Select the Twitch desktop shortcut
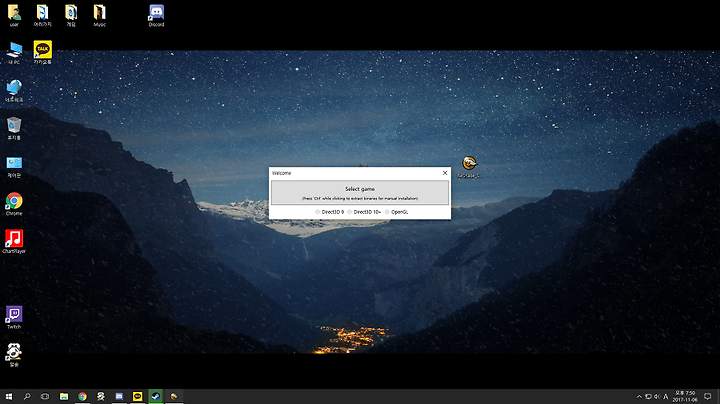 (14, 318)
